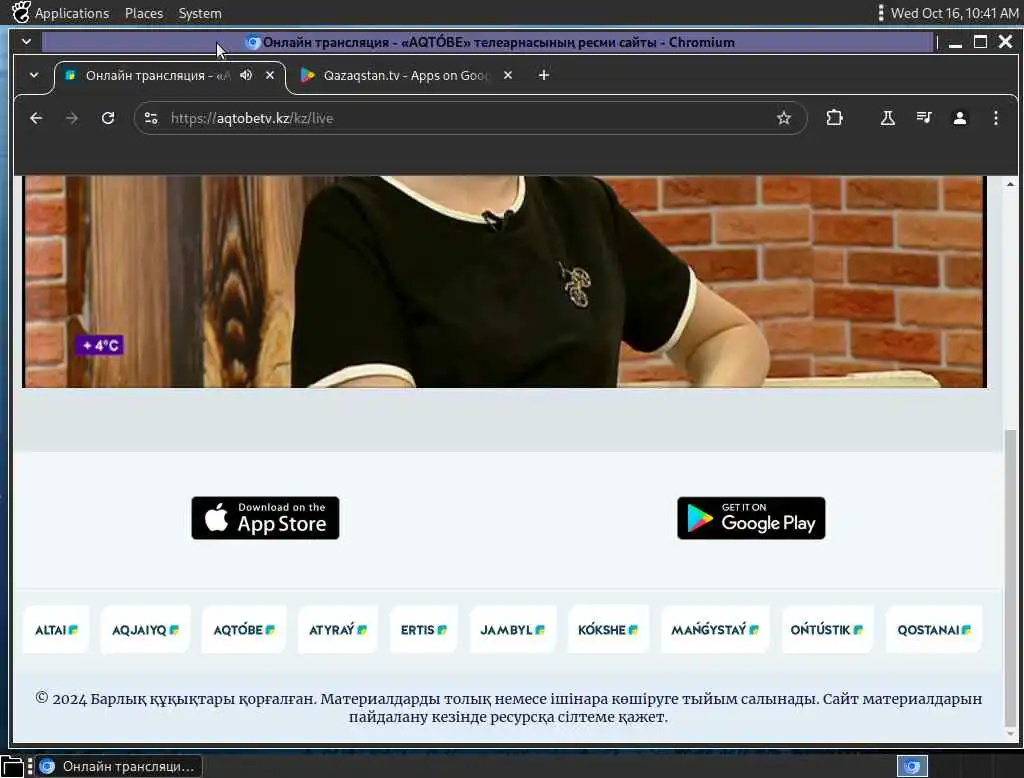1024x778 pixels.
Task: Open the MAŃǴYSTAÝ channel link
Action: coord(715,630)
